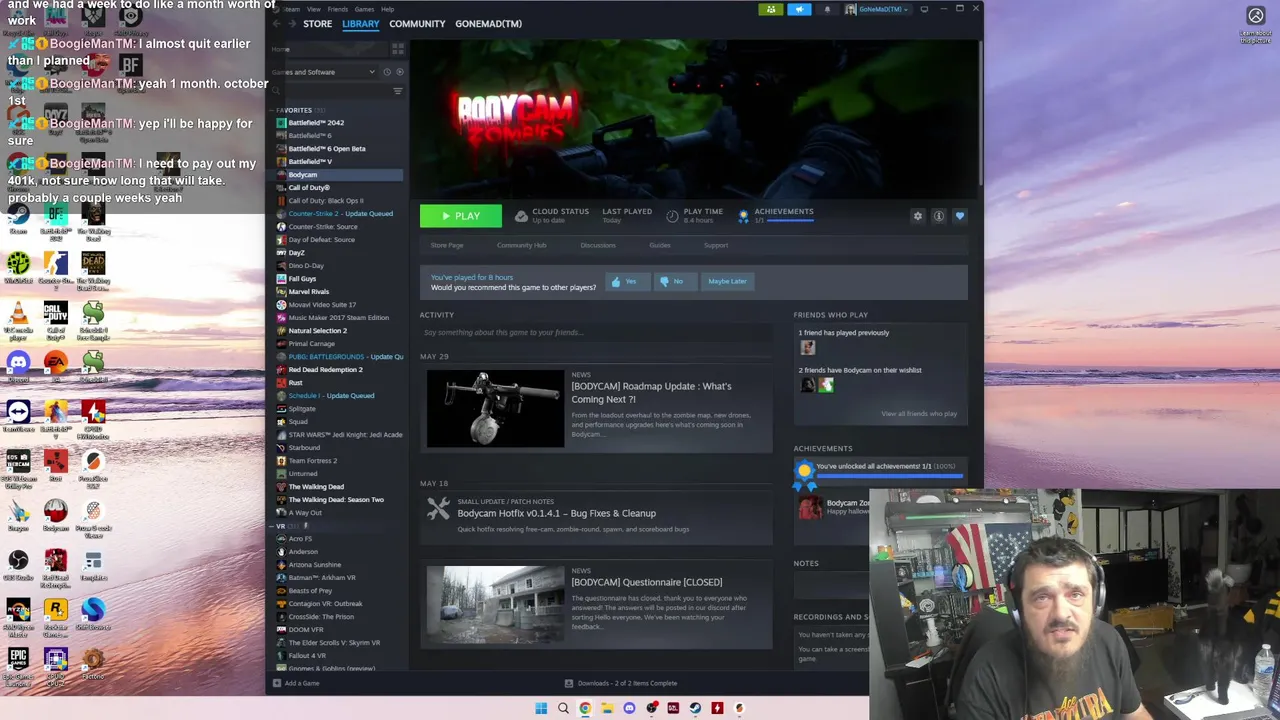1280x720 pixels.
Task: Open Steam from the taskbar
Action: 695,708
